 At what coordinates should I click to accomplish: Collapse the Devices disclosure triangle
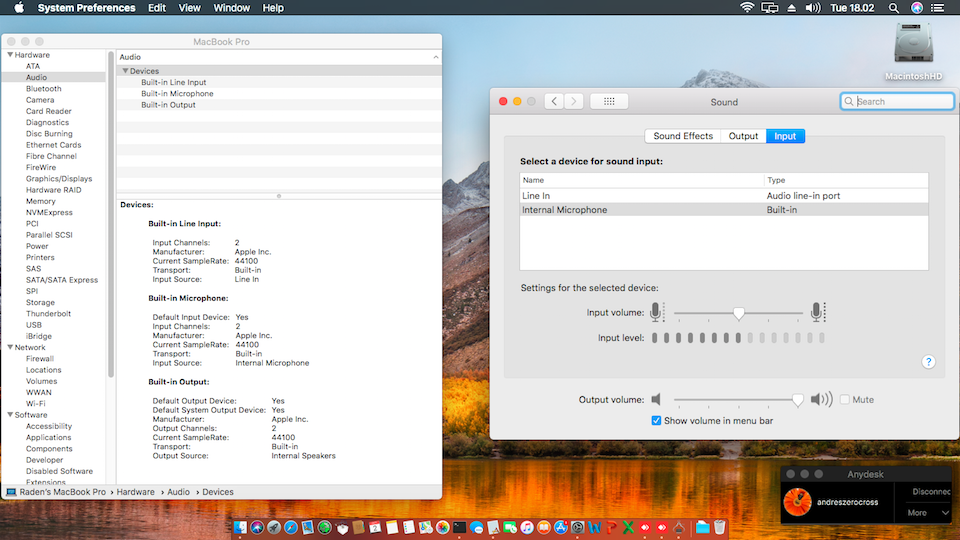125,71
